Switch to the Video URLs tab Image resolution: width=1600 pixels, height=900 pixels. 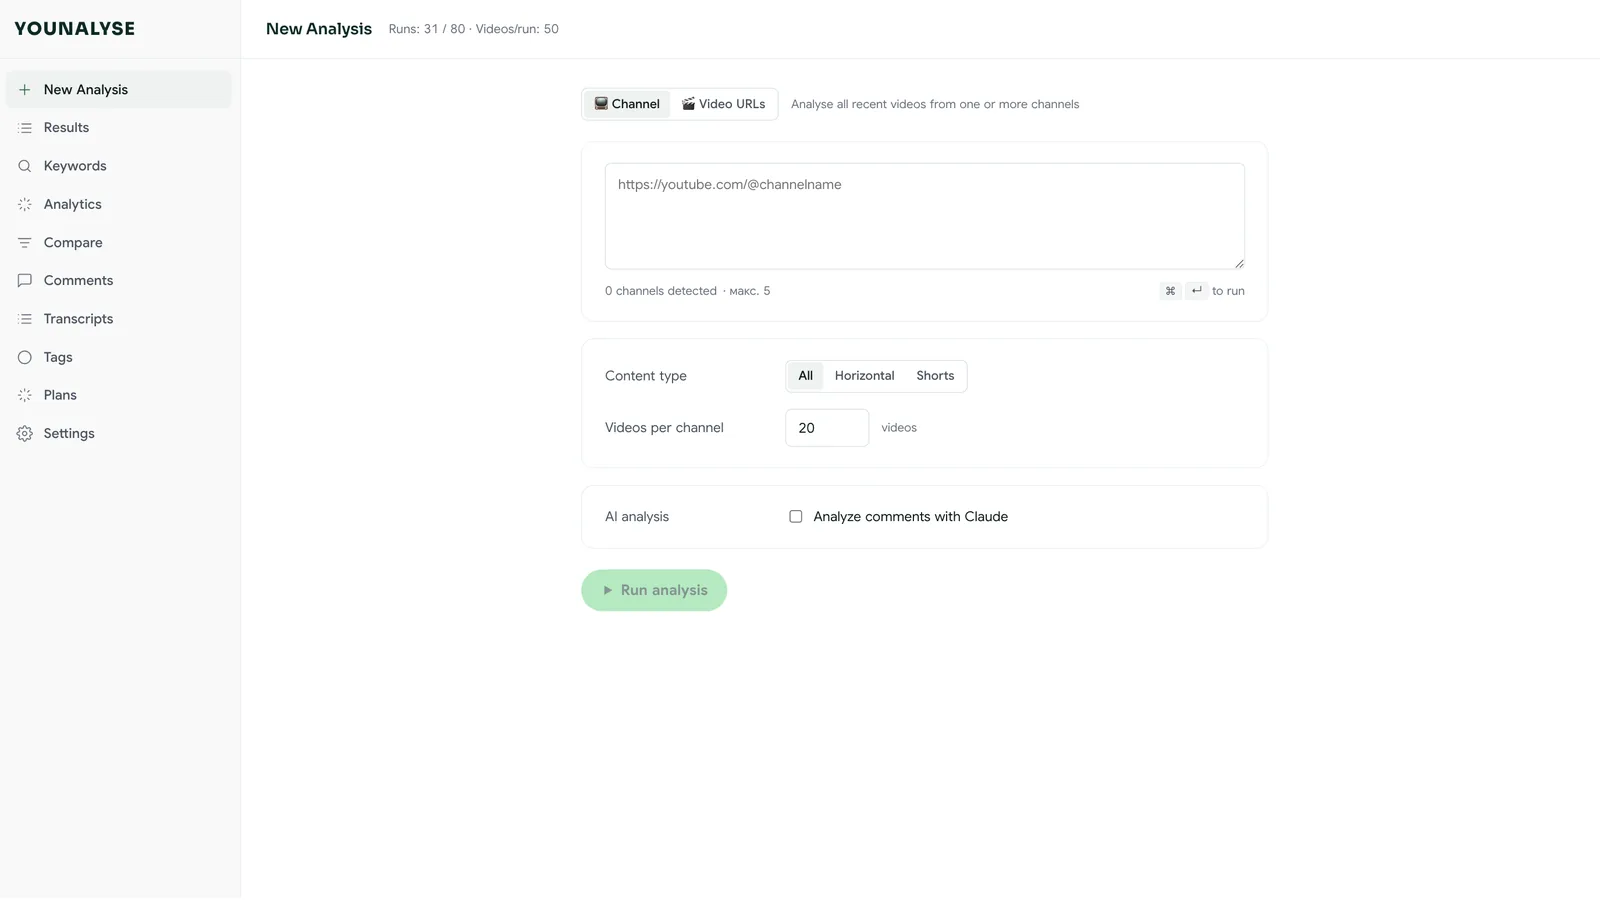pyautogui.click(x=724, y=104)
